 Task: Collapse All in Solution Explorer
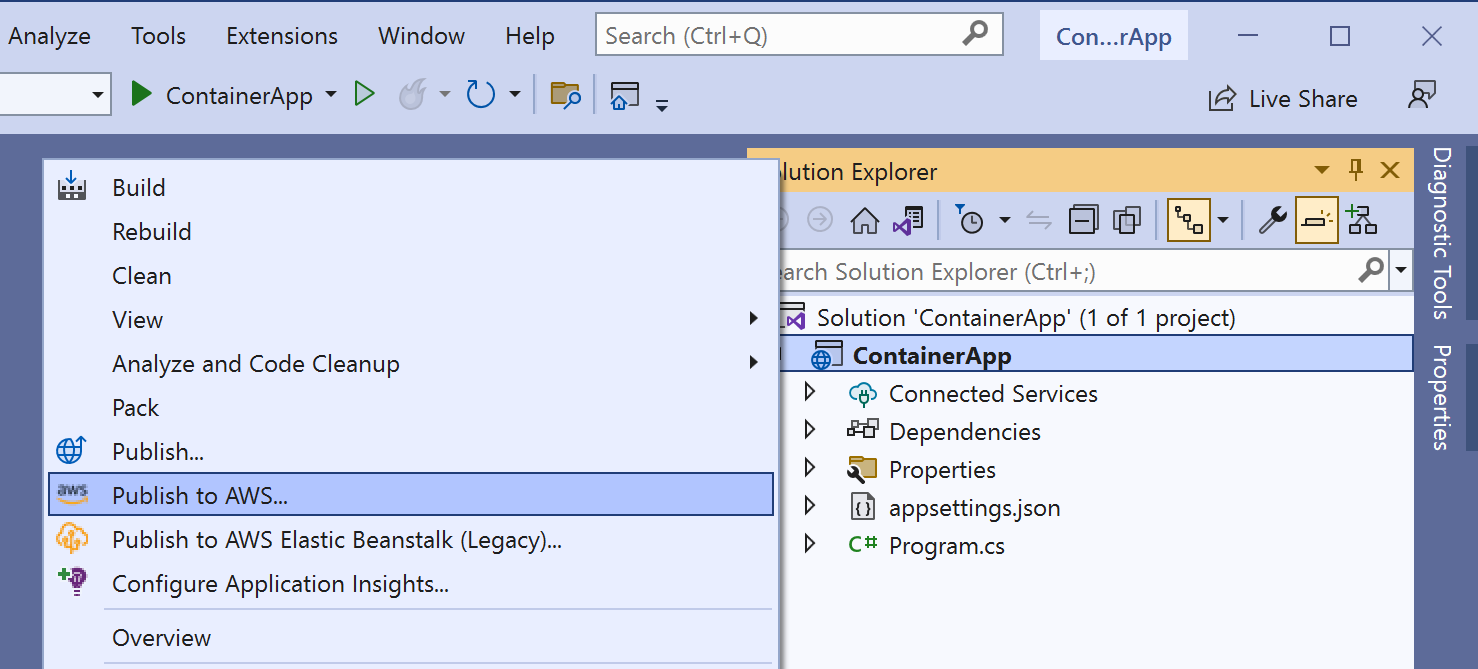[1083, 220]
